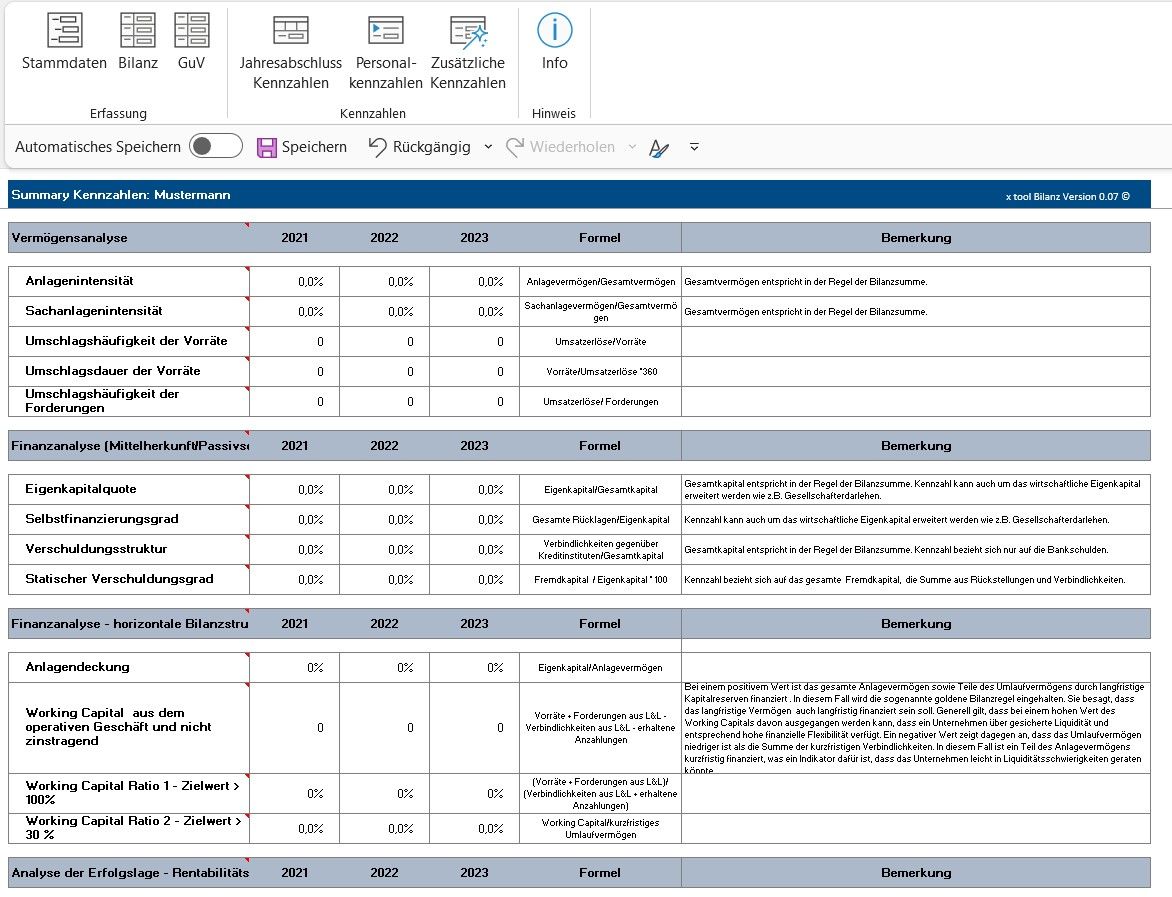Select the Eigenkapitalquote label cell
The height and width of the screenshot is (897, 1172).
128,489
